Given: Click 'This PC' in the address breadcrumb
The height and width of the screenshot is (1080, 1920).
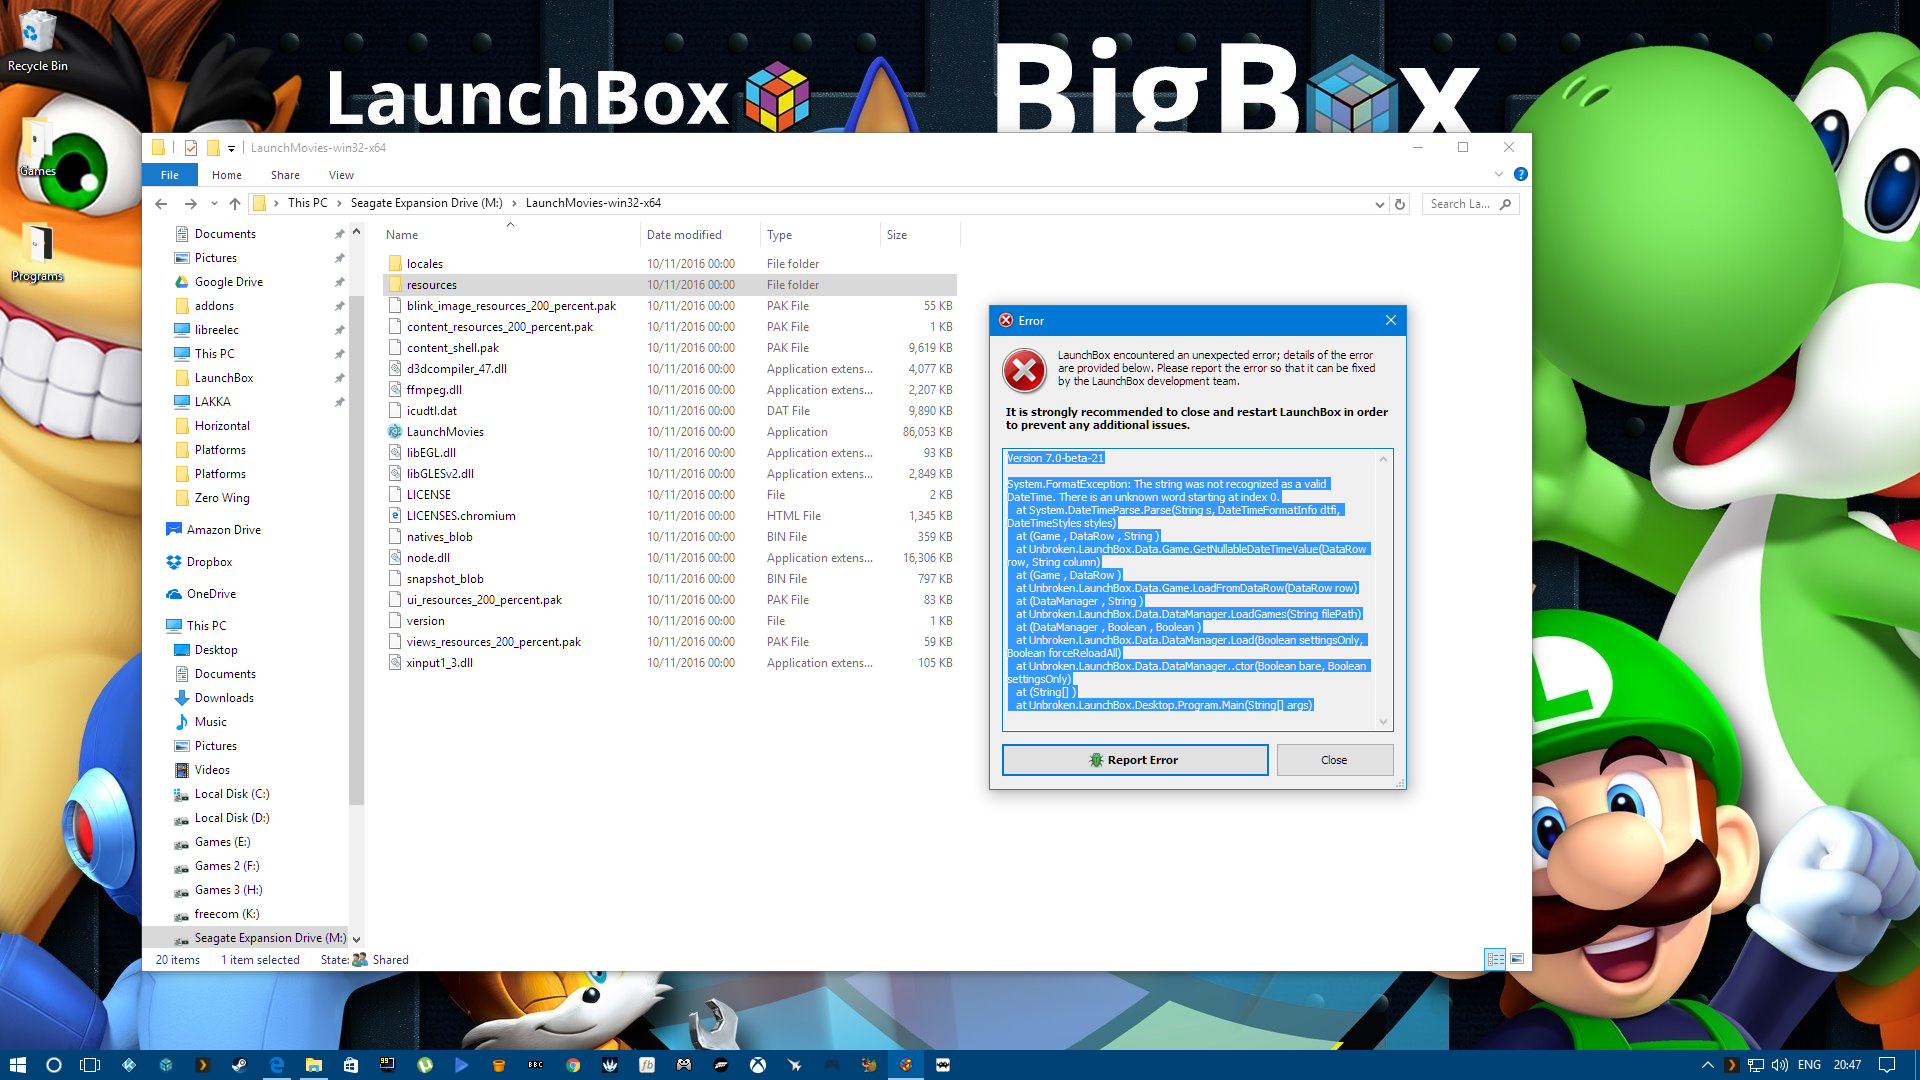Looking at the screenshot, I should point(308,203).
